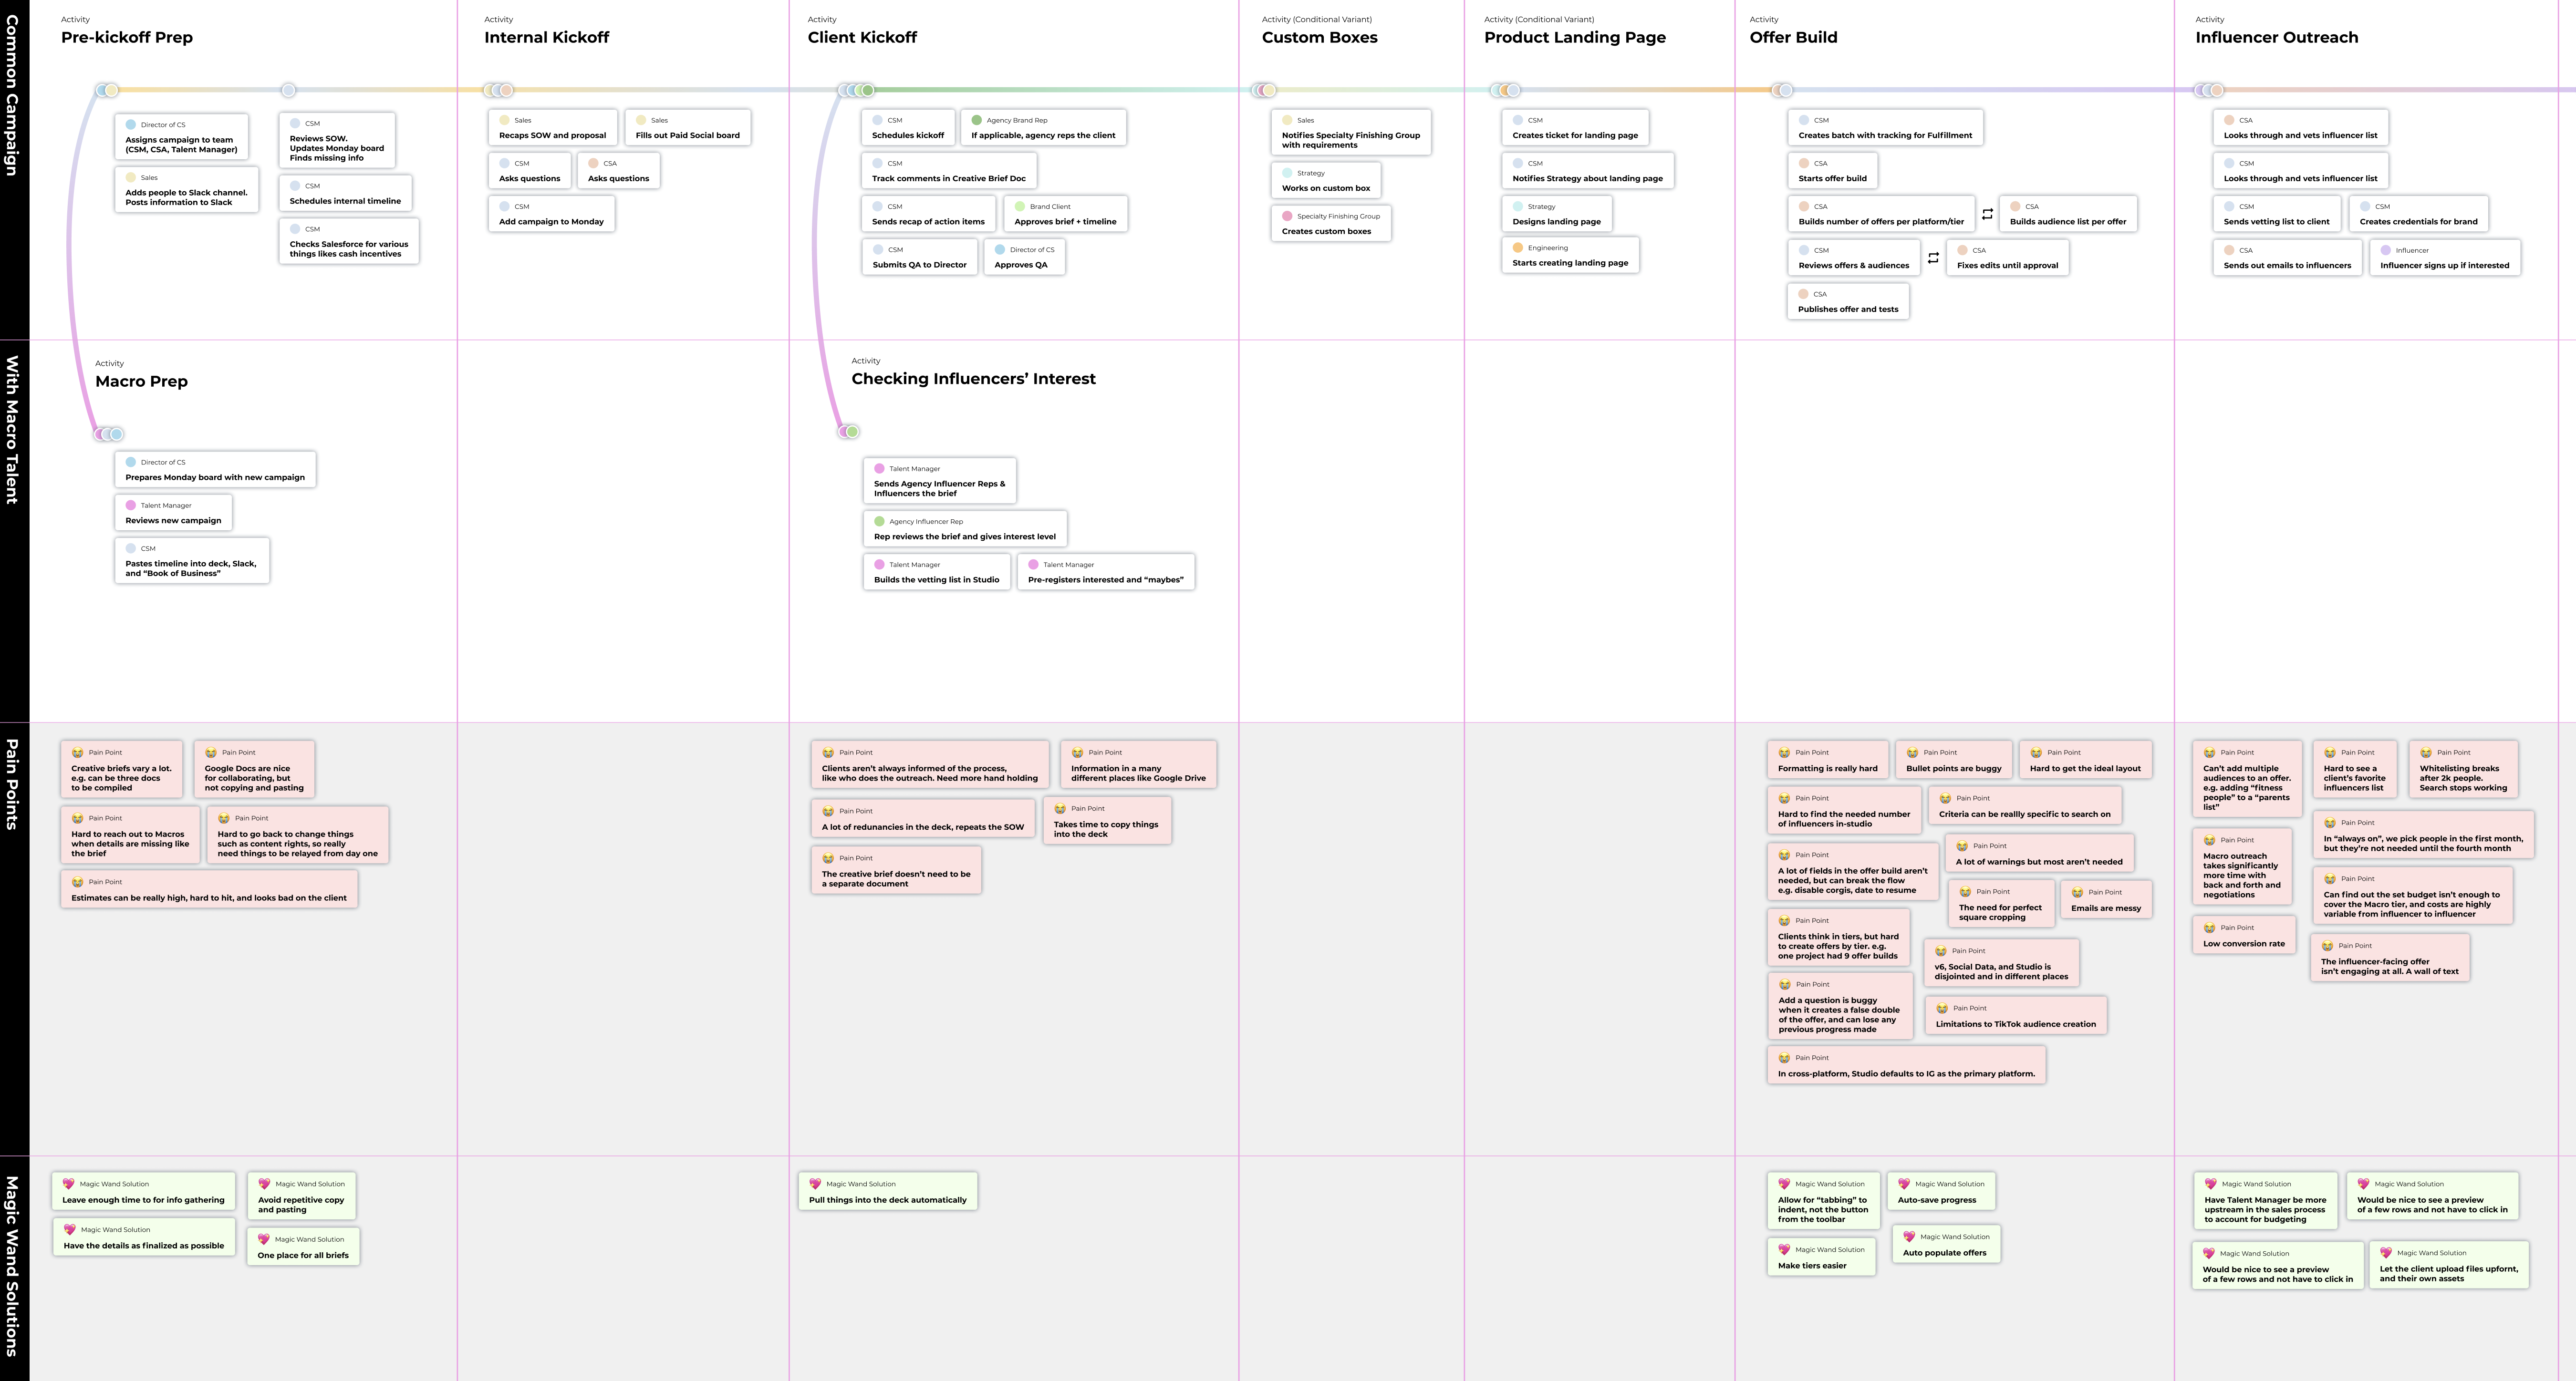Open the Creates ticket for landing page card
Screen dimensions: 2576x1381
(1575, 128)
